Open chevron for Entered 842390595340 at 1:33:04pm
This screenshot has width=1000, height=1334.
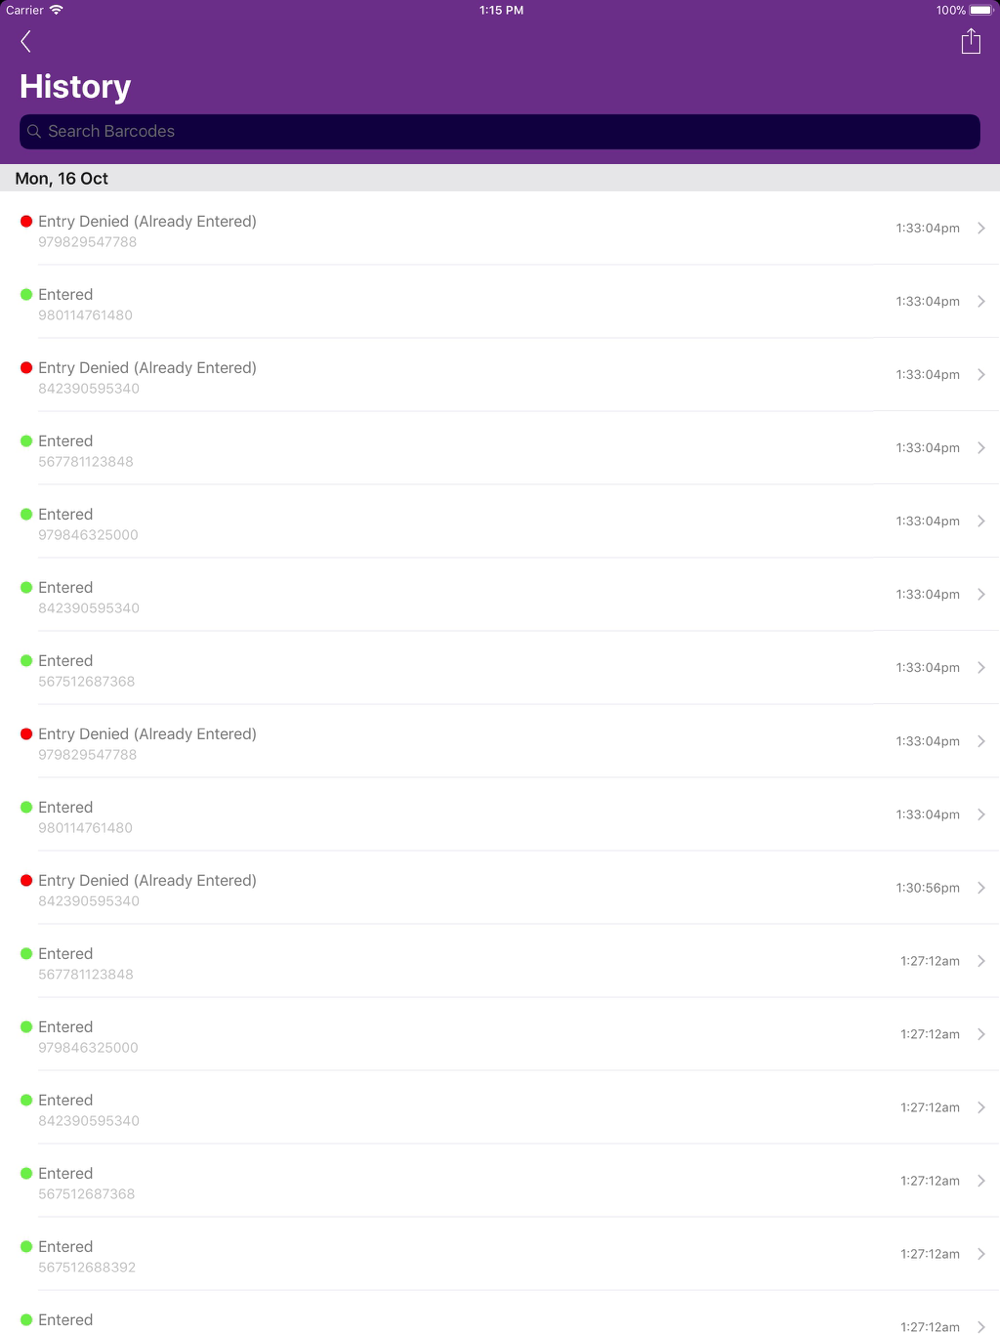click(x=981, y=595)
